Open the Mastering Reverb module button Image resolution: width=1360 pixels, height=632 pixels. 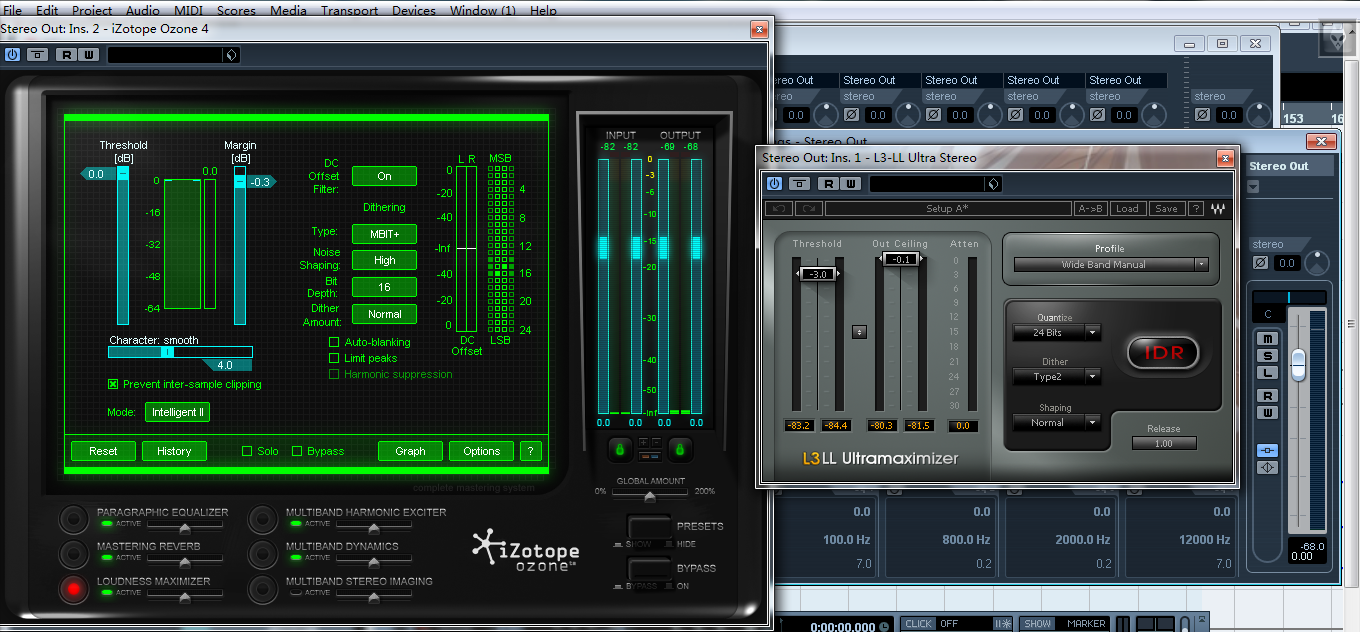[74, 553]
